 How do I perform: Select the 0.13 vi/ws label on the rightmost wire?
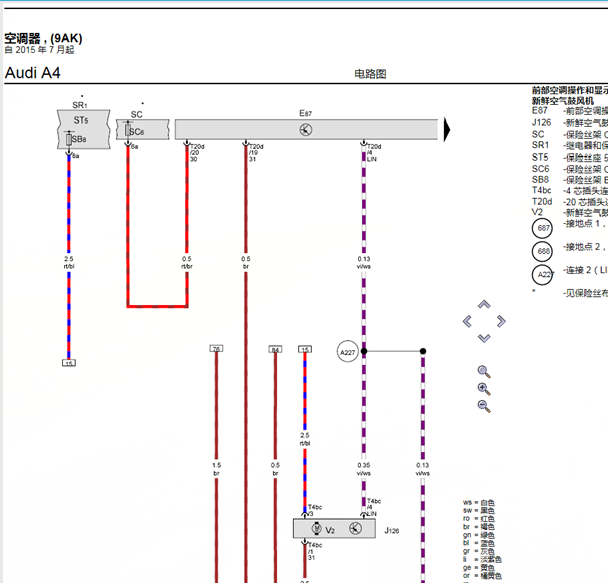click(423, 469)
